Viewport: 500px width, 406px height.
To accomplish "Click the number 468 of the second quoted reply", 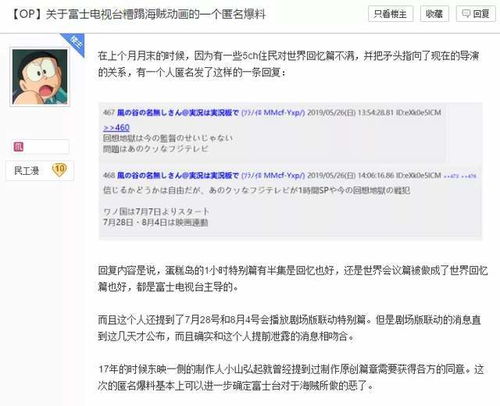I will [x=109, y=175].
